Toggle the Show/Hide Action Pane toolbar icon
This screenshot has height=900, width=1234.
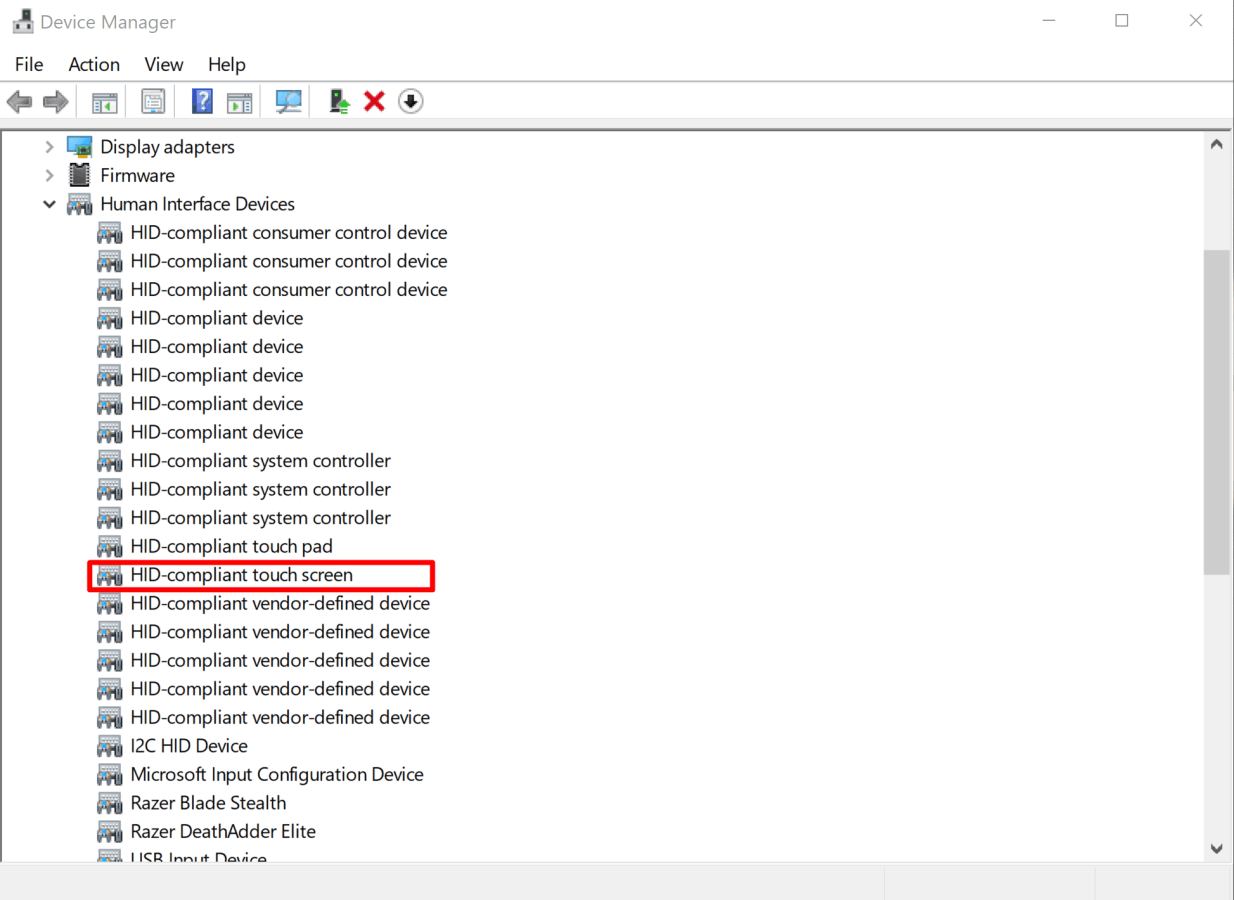239,101
